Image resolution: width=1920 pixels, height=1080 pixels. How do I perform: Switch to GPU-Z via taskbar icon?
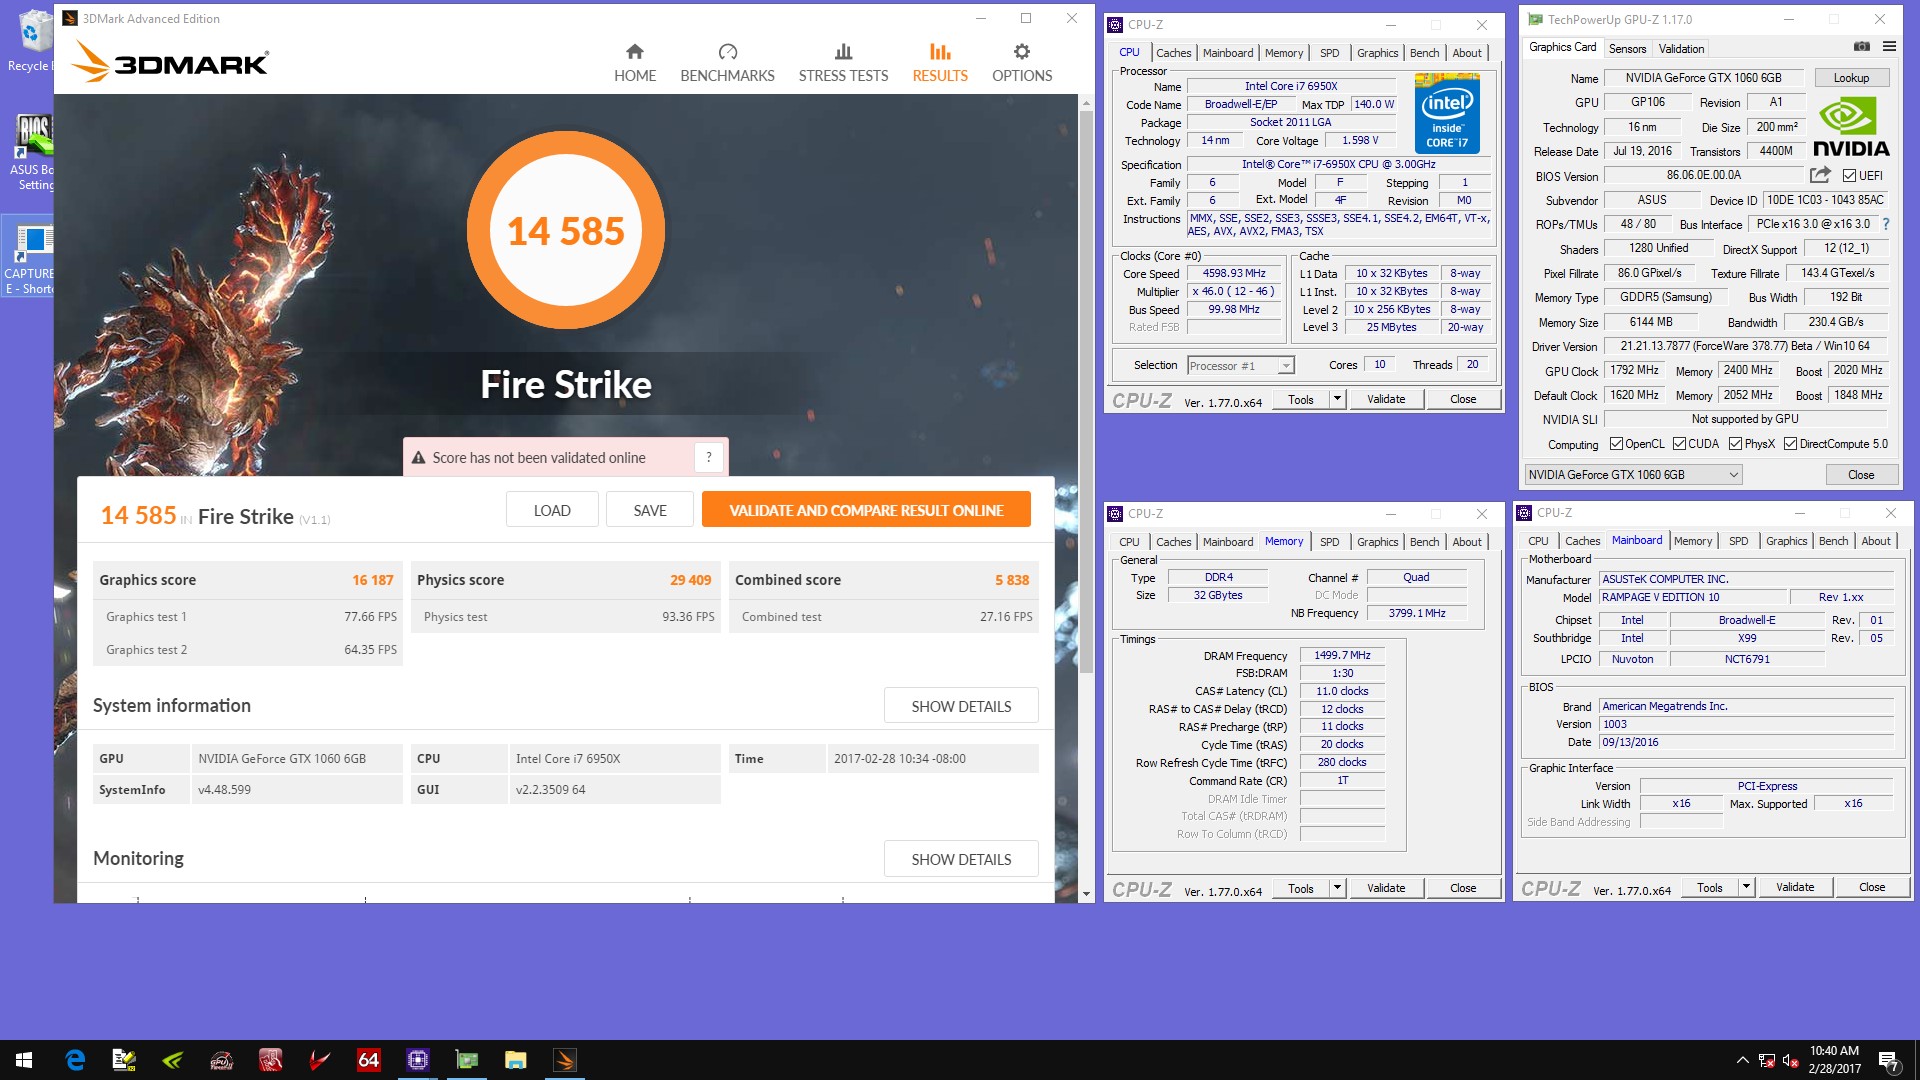(x=466, y=1060)
